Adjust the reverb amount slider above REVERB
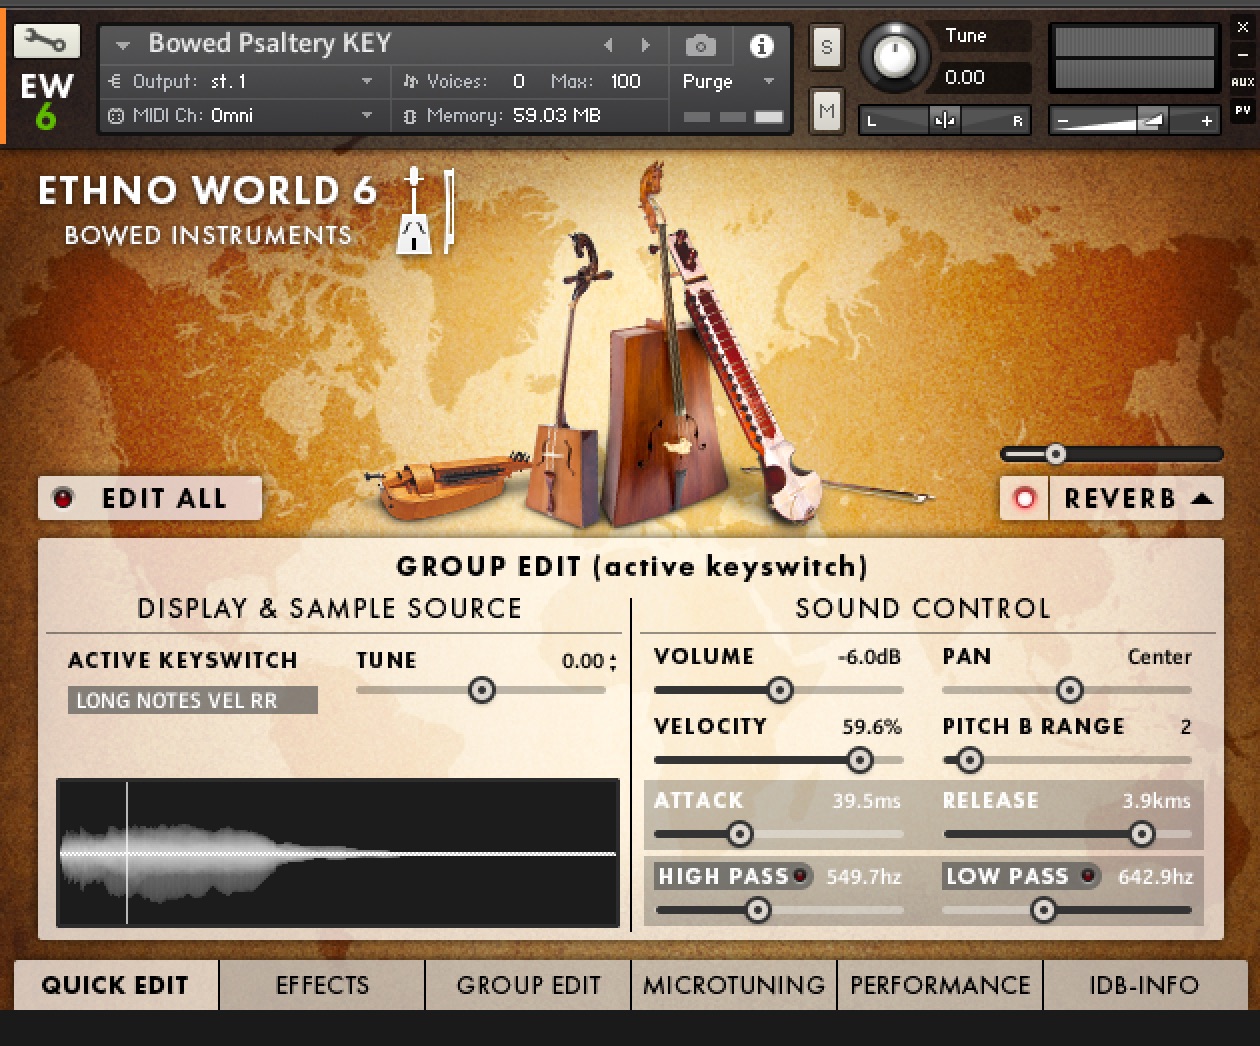Viewport: 1260px width, 1046px height. point(1056,454)
